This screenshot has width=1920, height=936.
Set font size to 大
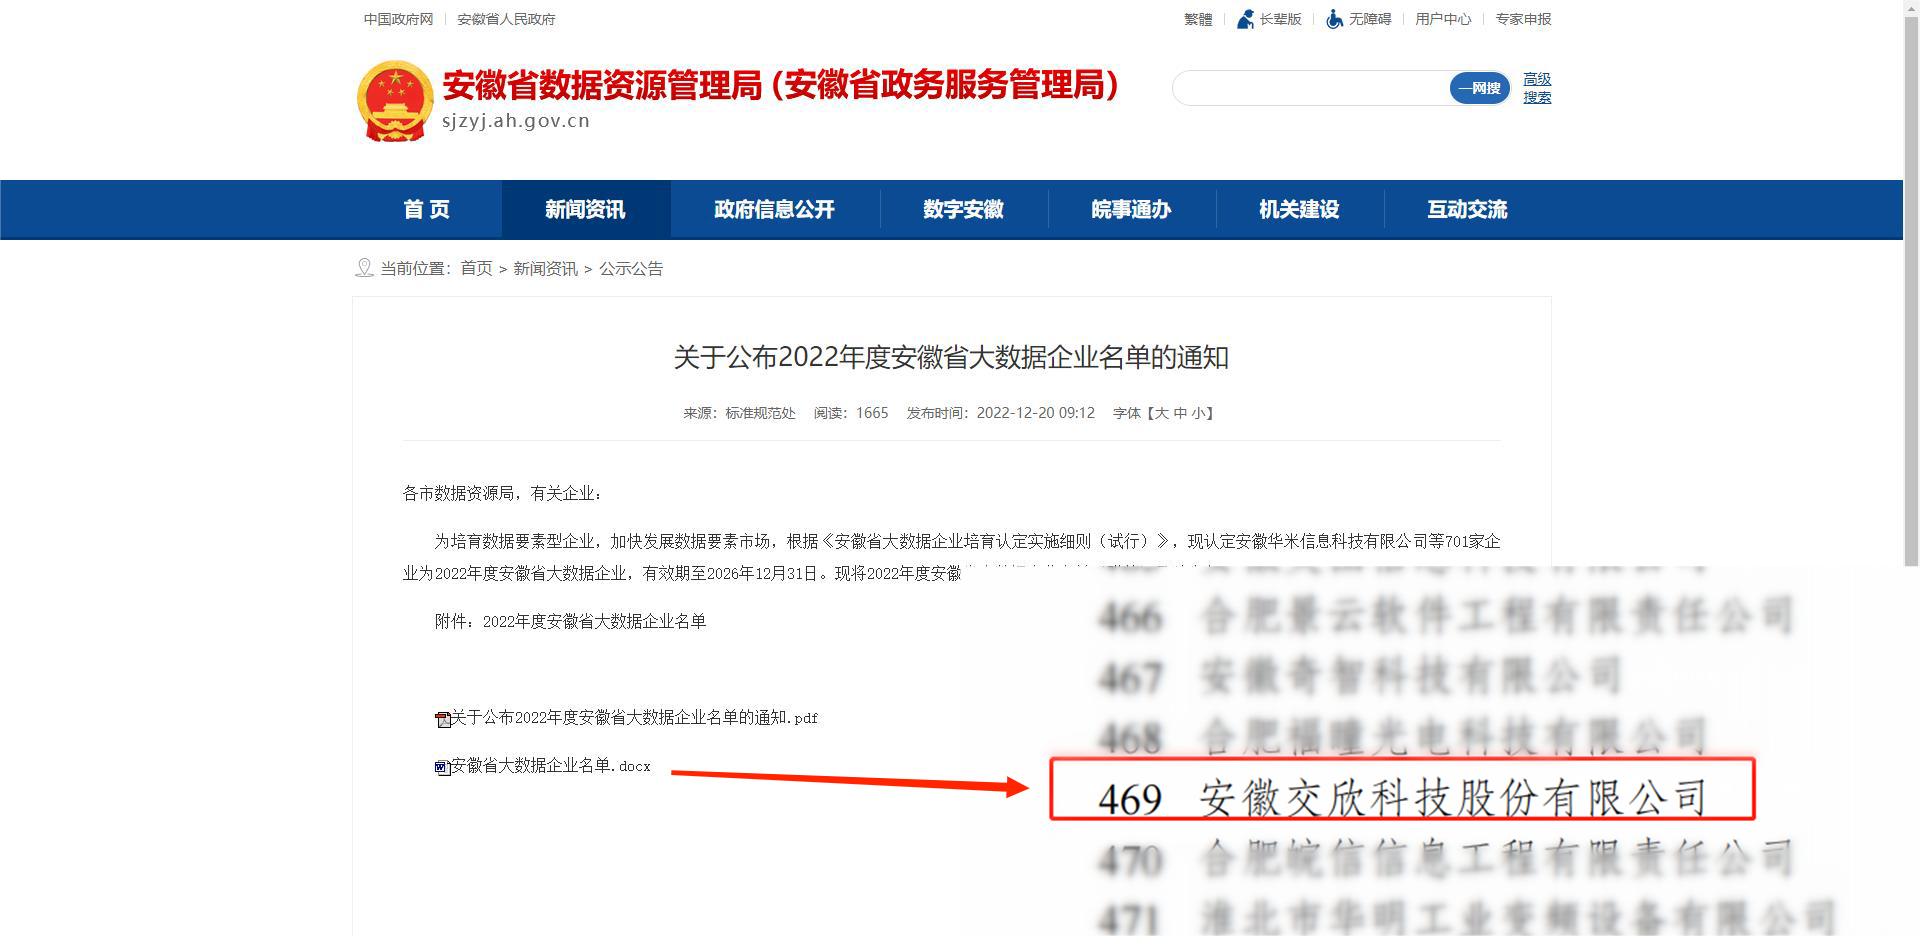coord(1161,413)
